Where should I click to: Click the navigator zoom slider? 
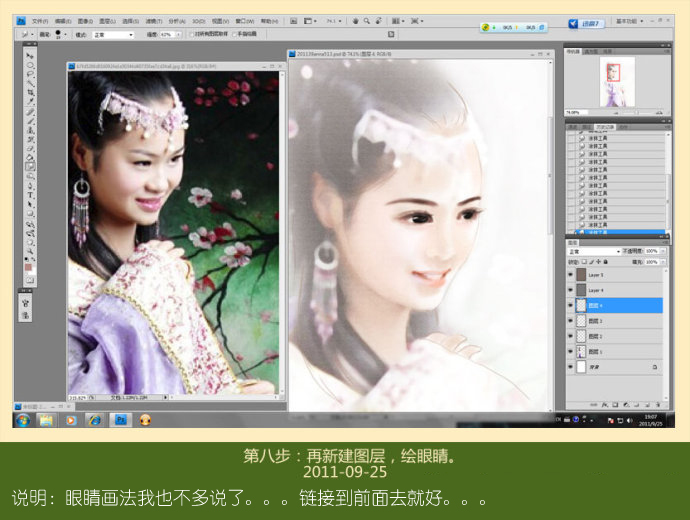[636, 113]
